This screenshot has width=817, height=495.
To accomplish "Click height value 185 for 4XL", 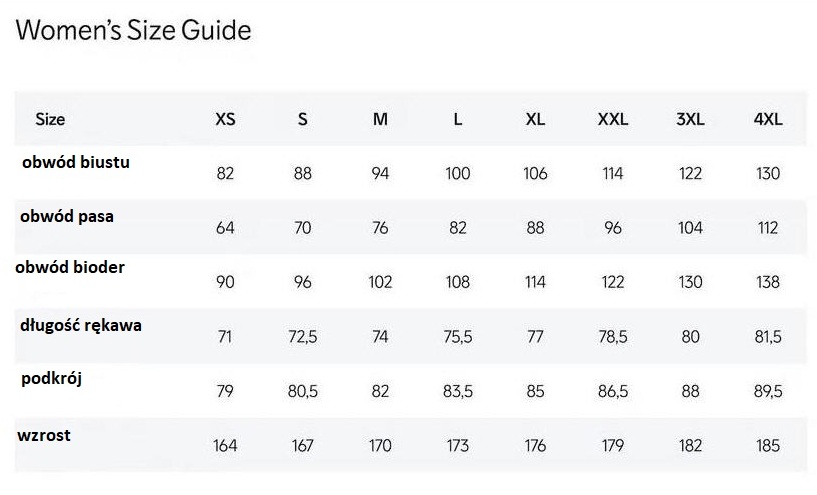I will tap(768, 445).
